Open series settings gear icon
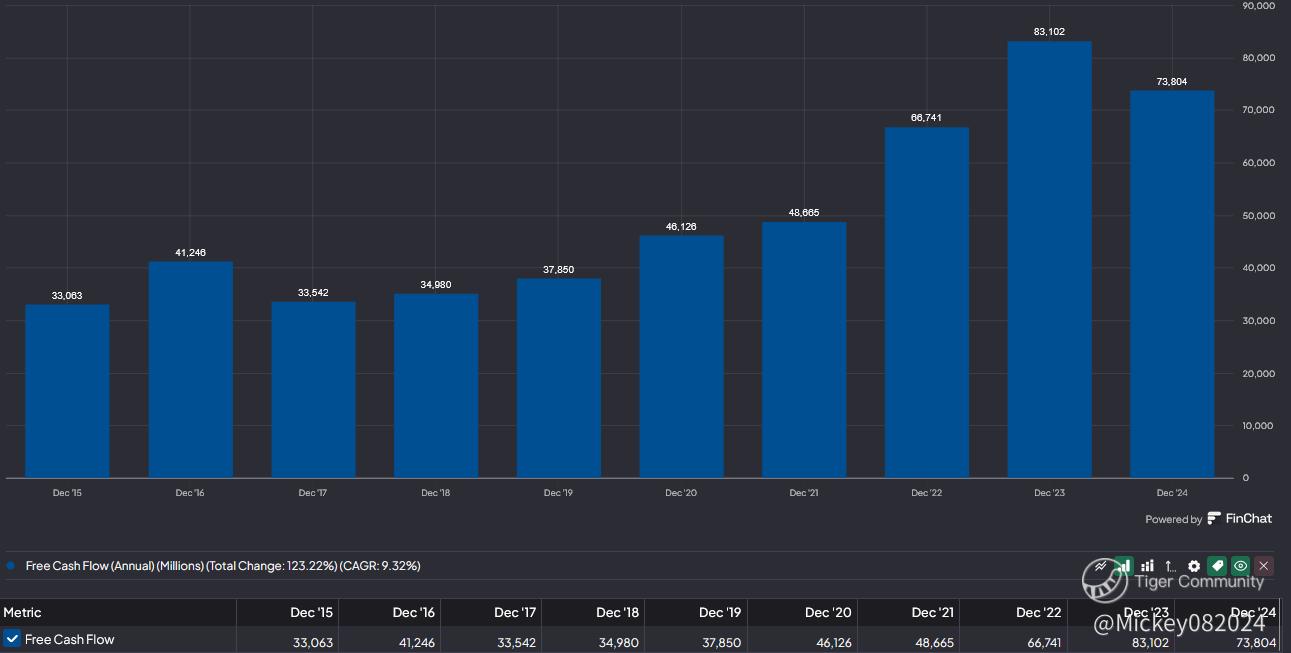Viewport: 1291px width, 653px height. [1193, 566]
